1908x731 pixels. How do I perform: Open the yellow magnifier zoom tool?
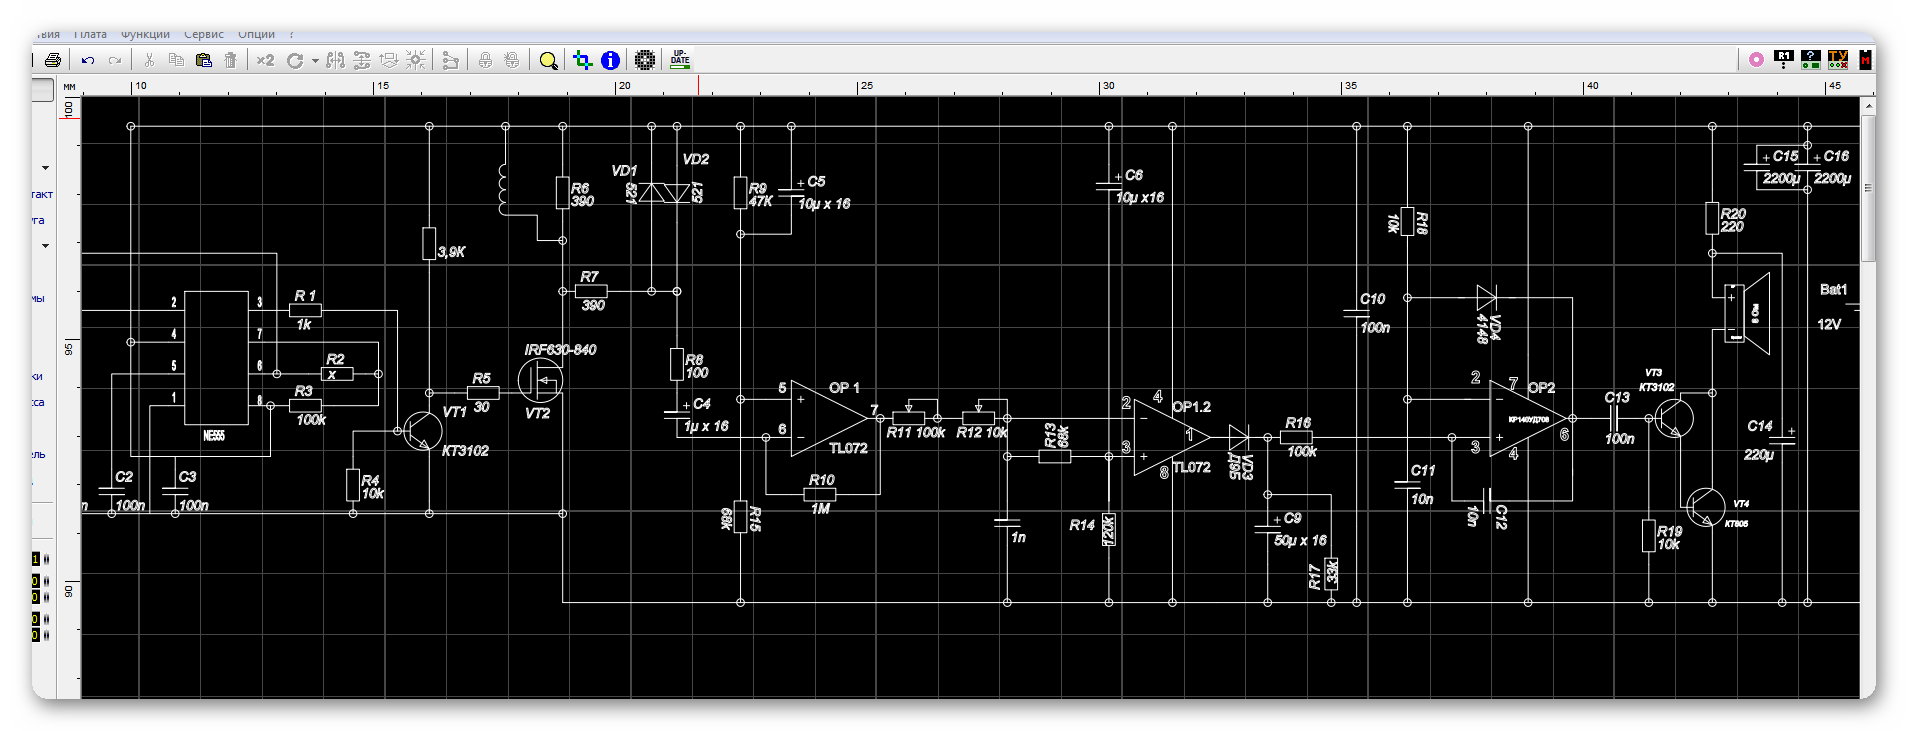(x=548, y=60)
